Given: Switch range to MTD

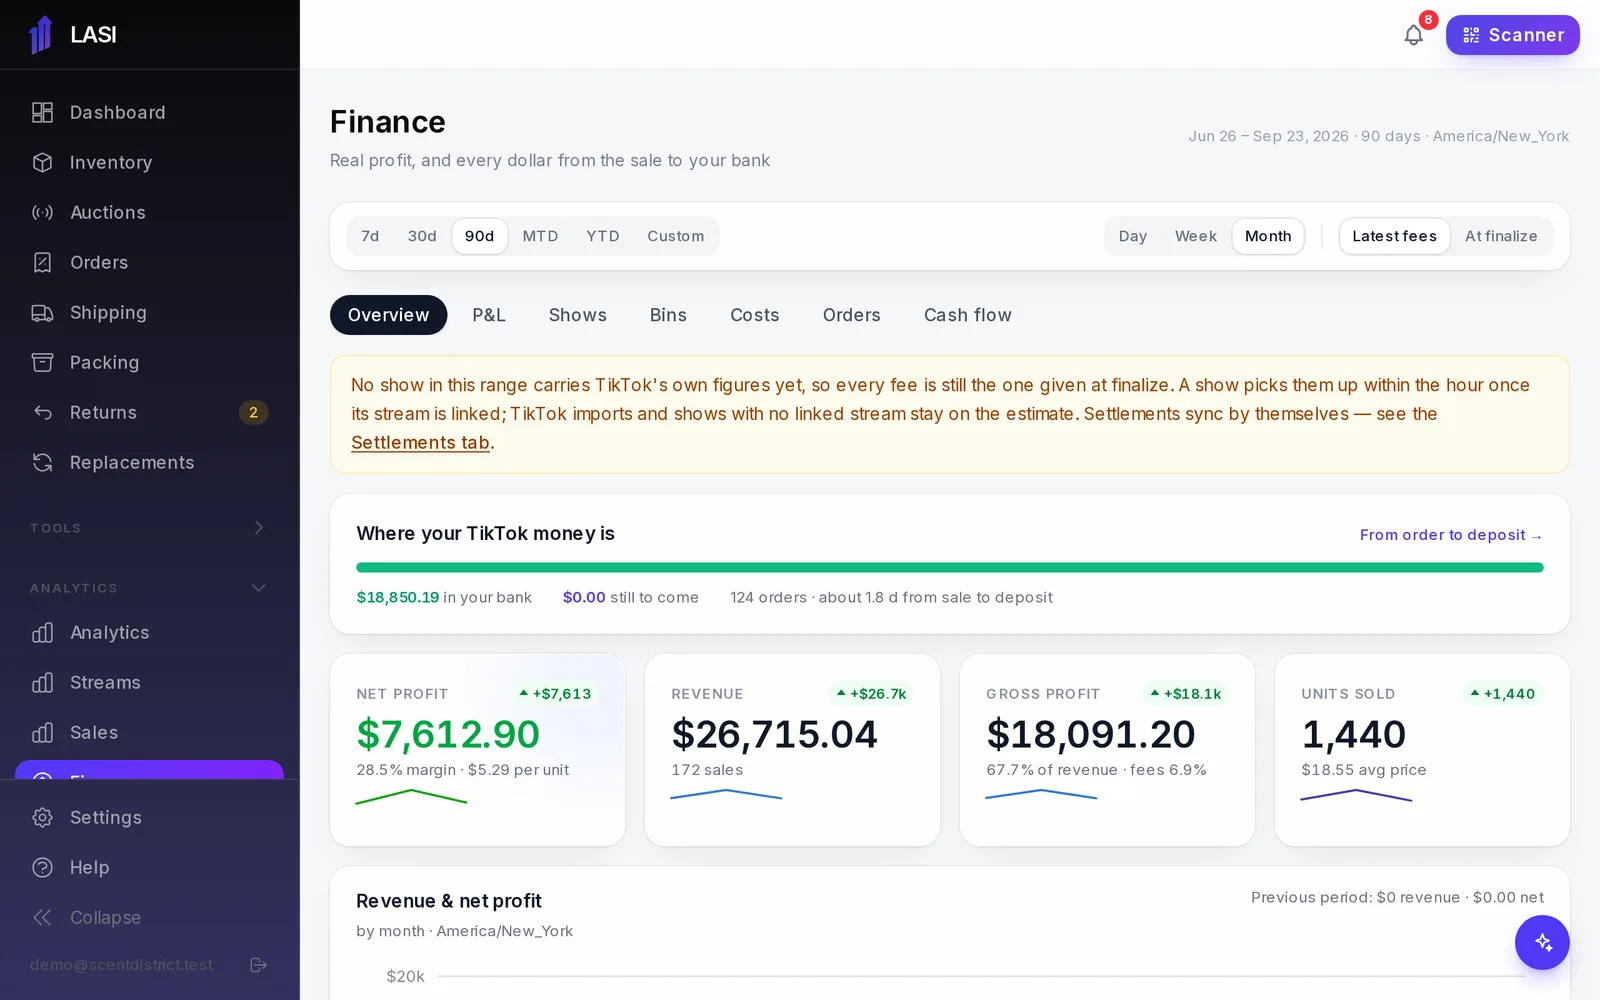Looking at the screenshot, I should (540, 236).
